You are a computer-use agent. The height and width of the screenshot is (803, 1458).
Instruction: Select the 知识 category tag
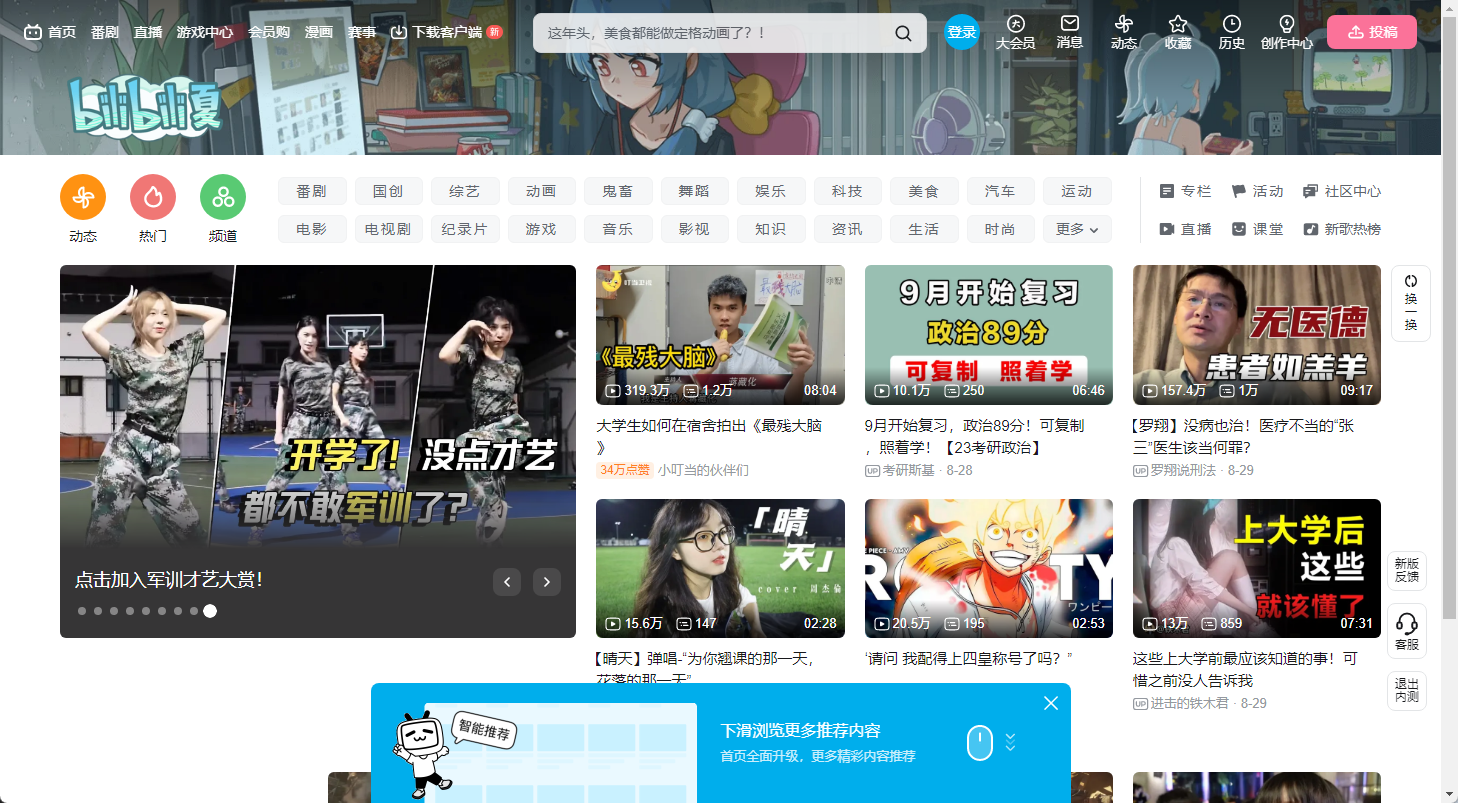(771, 229)
